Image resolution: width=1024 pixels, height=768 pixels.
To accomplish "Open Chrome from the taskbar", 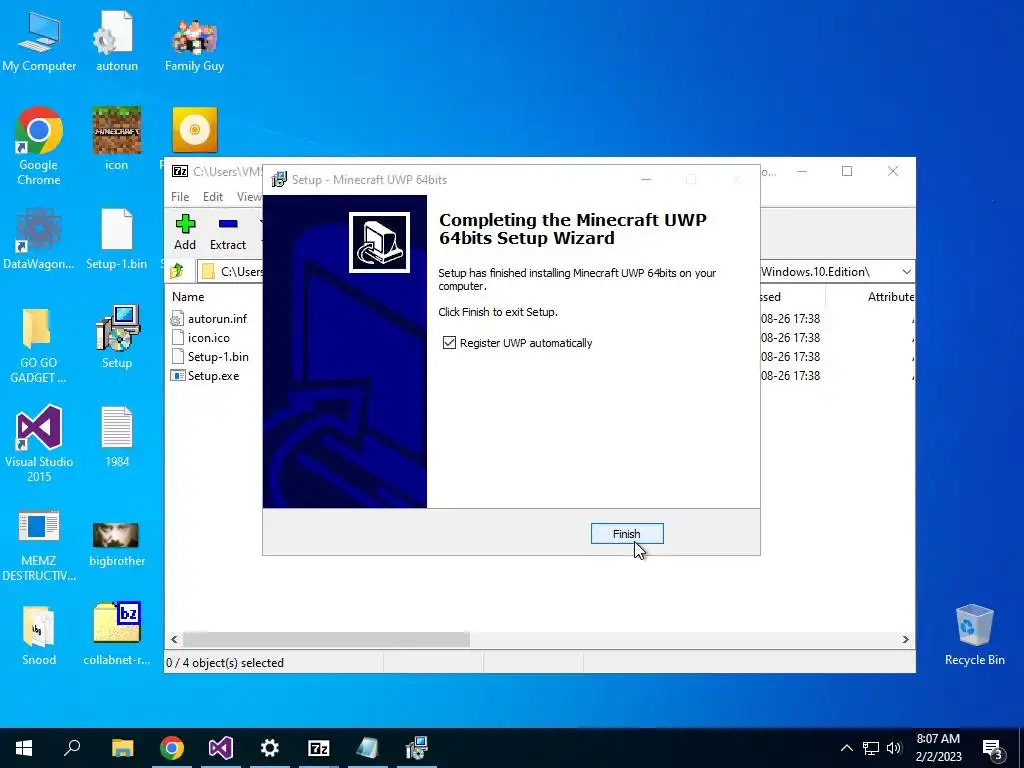I will pos(172,748).
